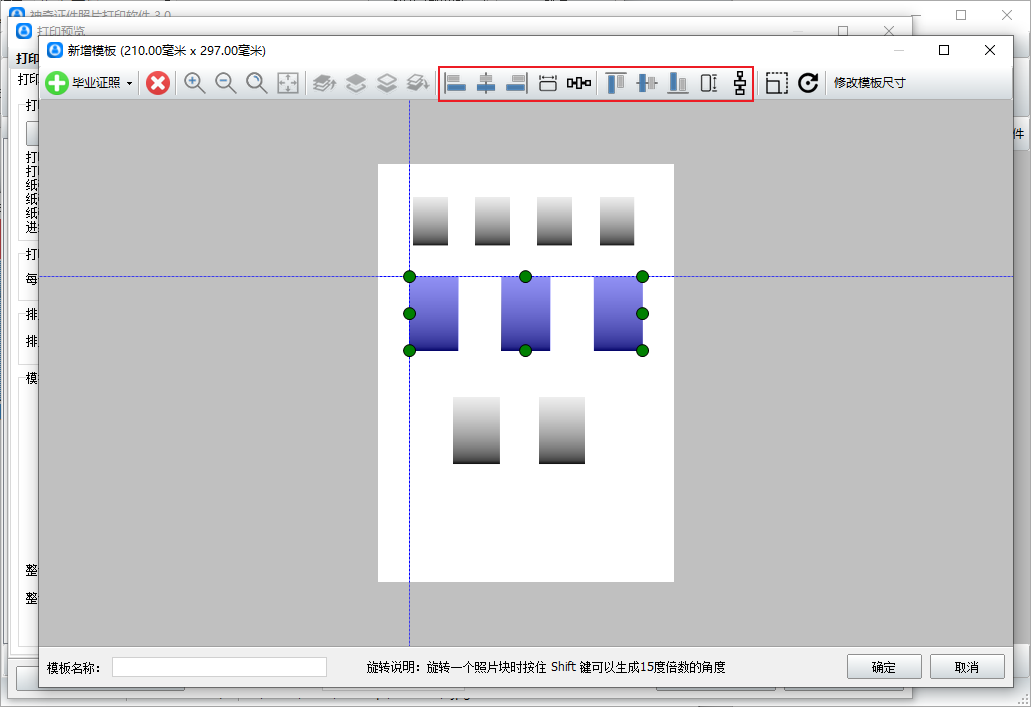Click the 修改模板尺寸 button
The width and height of the screenshot is (1031, 707).
[x=869, y=83]
